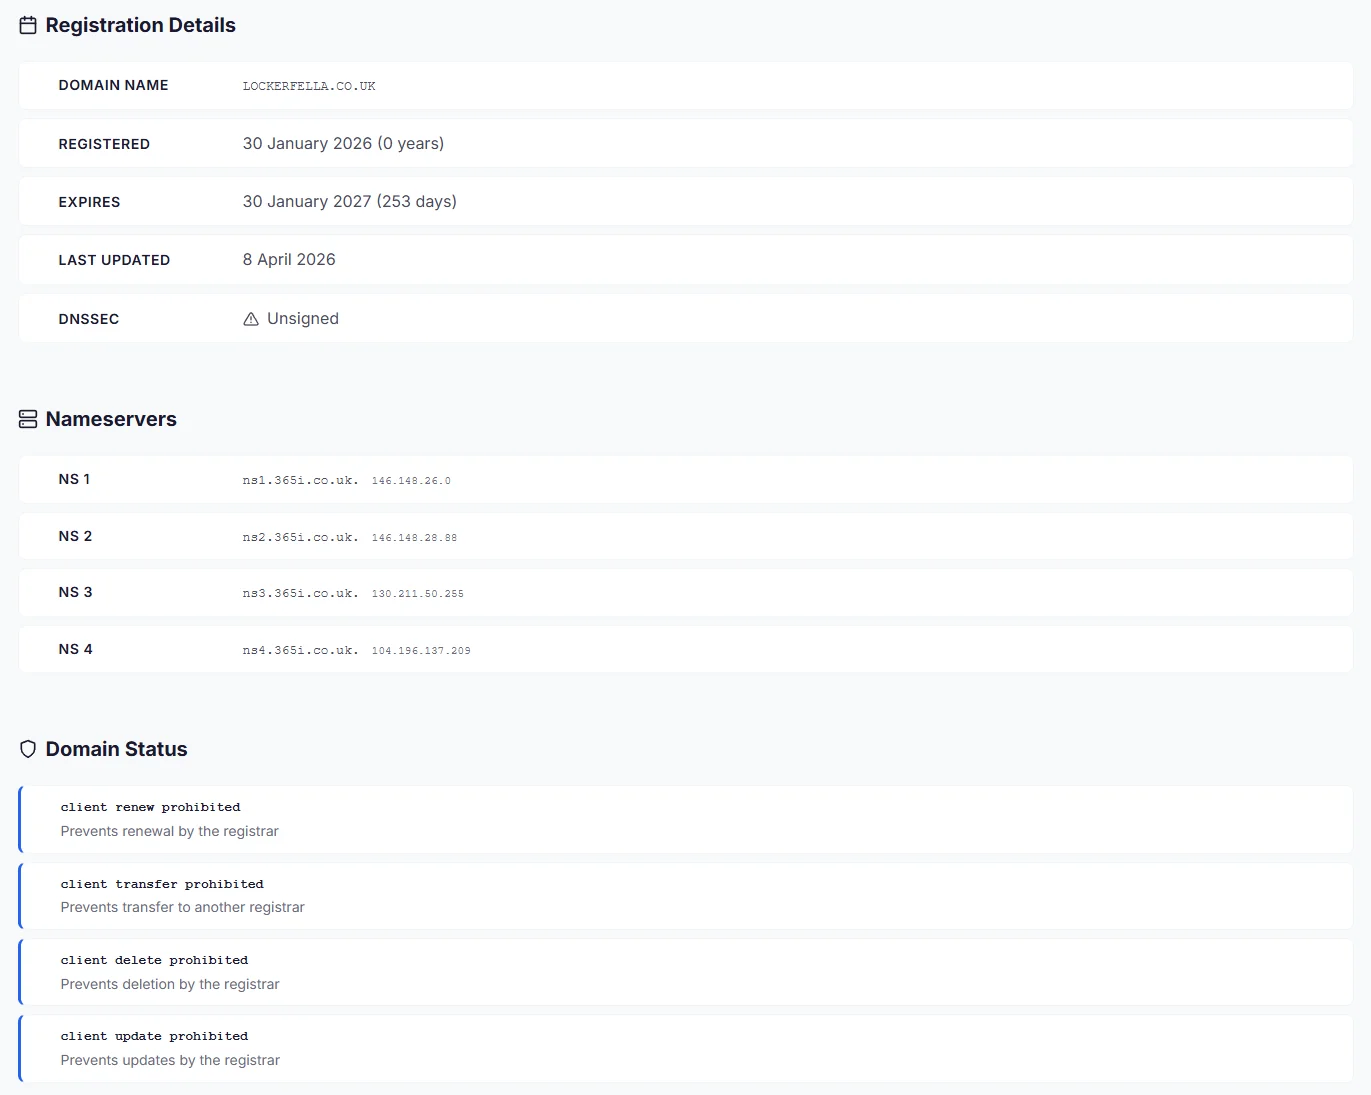Select the 30 January 2026 (0 years) value
The width and height of the screenshot is (1371, 1095).
tap(343, 143)
